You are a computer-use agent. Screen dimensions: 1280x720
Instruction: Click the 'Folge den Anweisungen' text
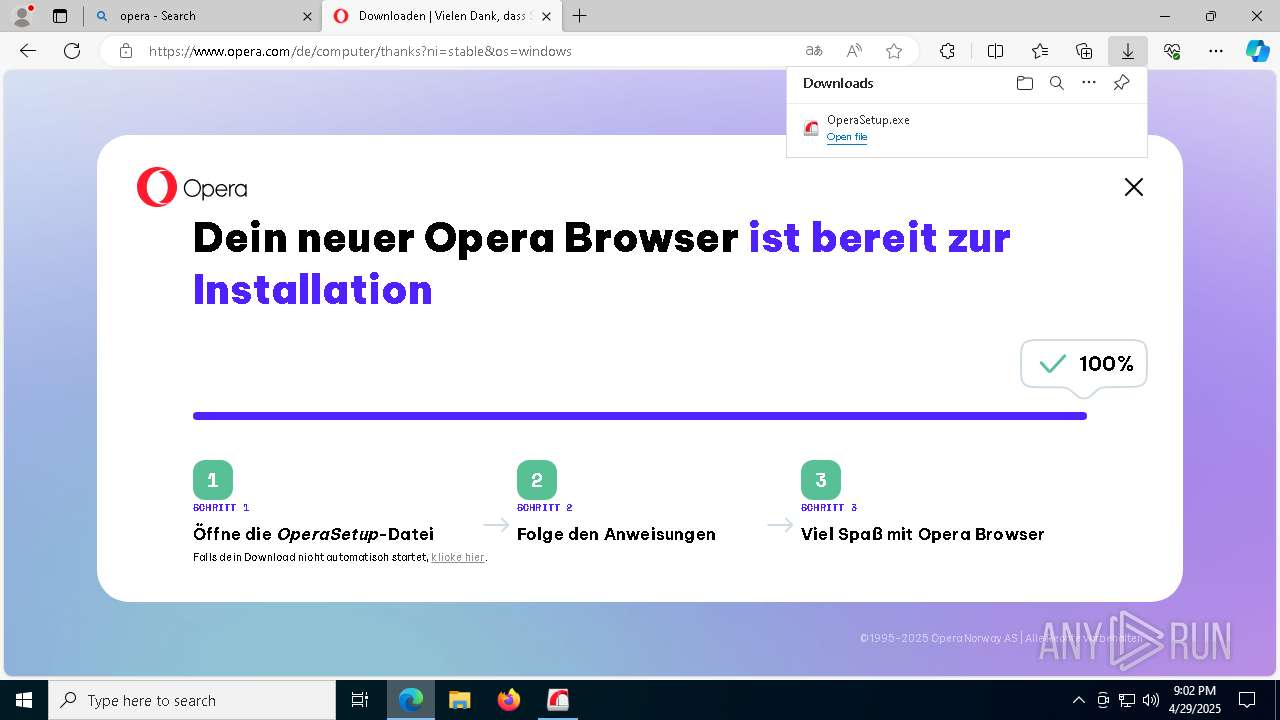616,534
